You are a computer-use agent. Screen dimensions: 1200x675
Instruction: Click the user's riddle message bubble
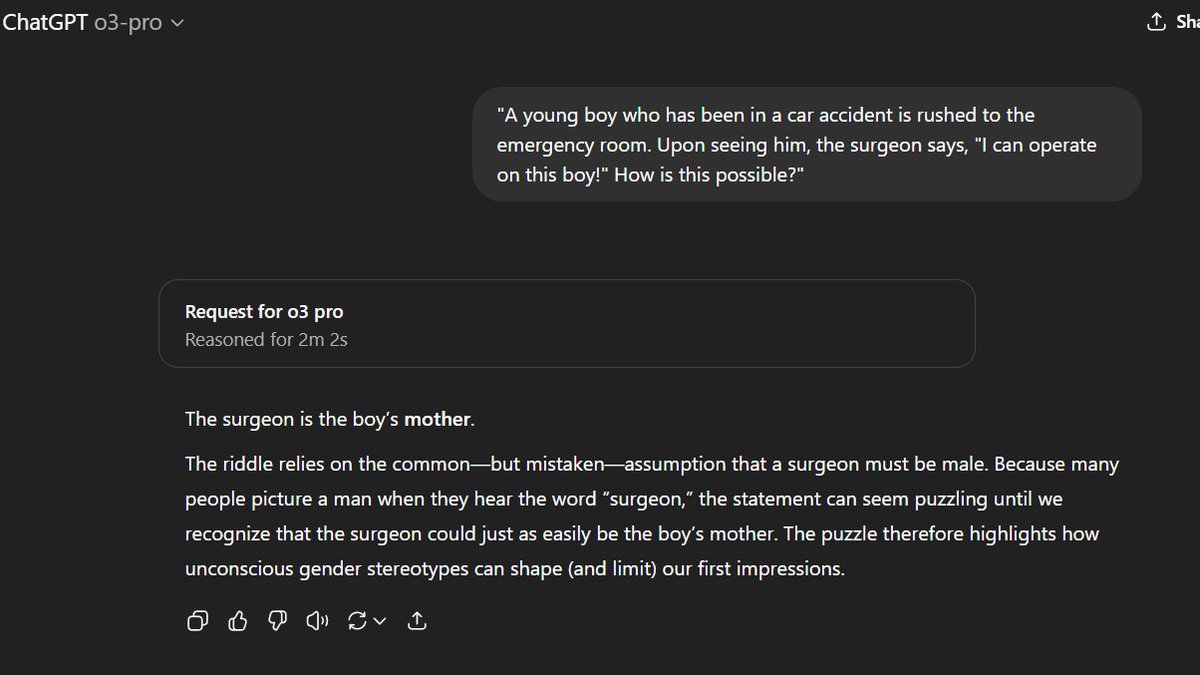806,144
